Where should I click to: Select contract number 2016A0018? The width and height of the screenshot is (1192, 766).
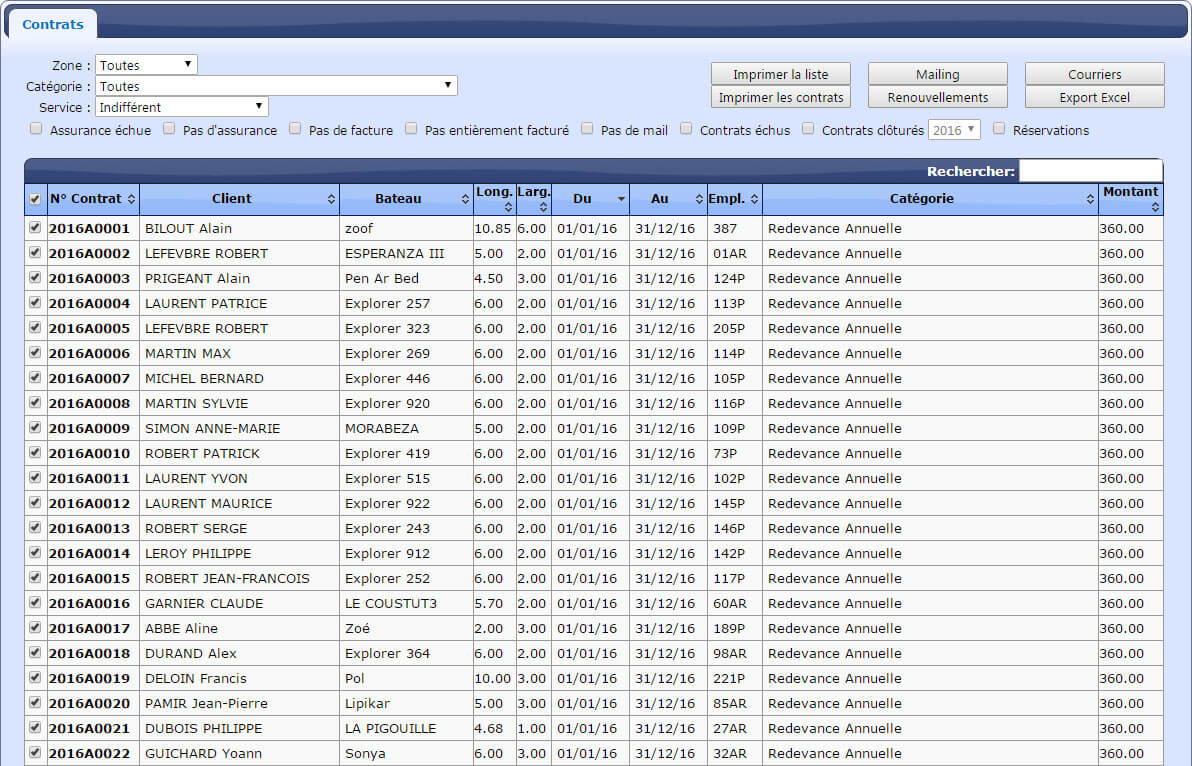click(89, 654)
